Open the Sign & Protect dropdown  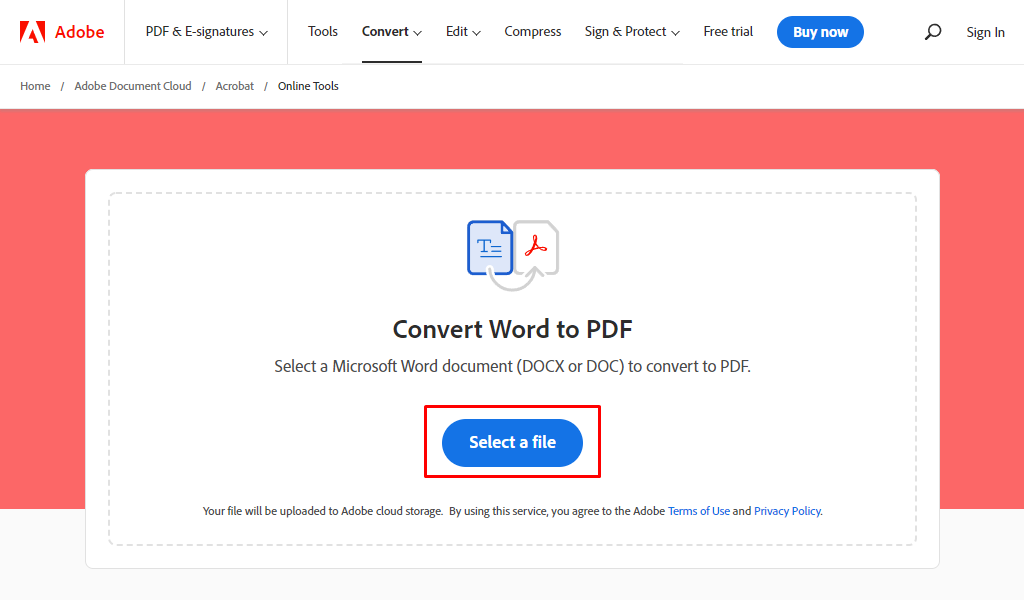(x=632, y=32)
